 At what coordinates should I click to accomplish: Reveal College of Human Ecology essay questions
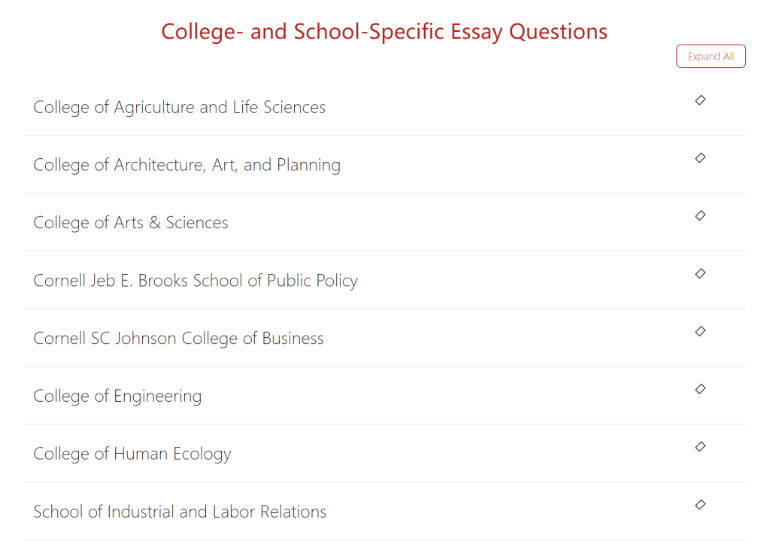[132, 454]
